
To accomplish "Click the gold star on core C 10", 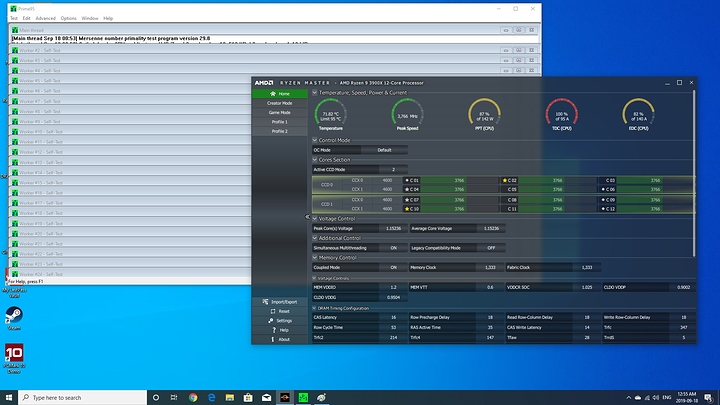I will 407,209.
